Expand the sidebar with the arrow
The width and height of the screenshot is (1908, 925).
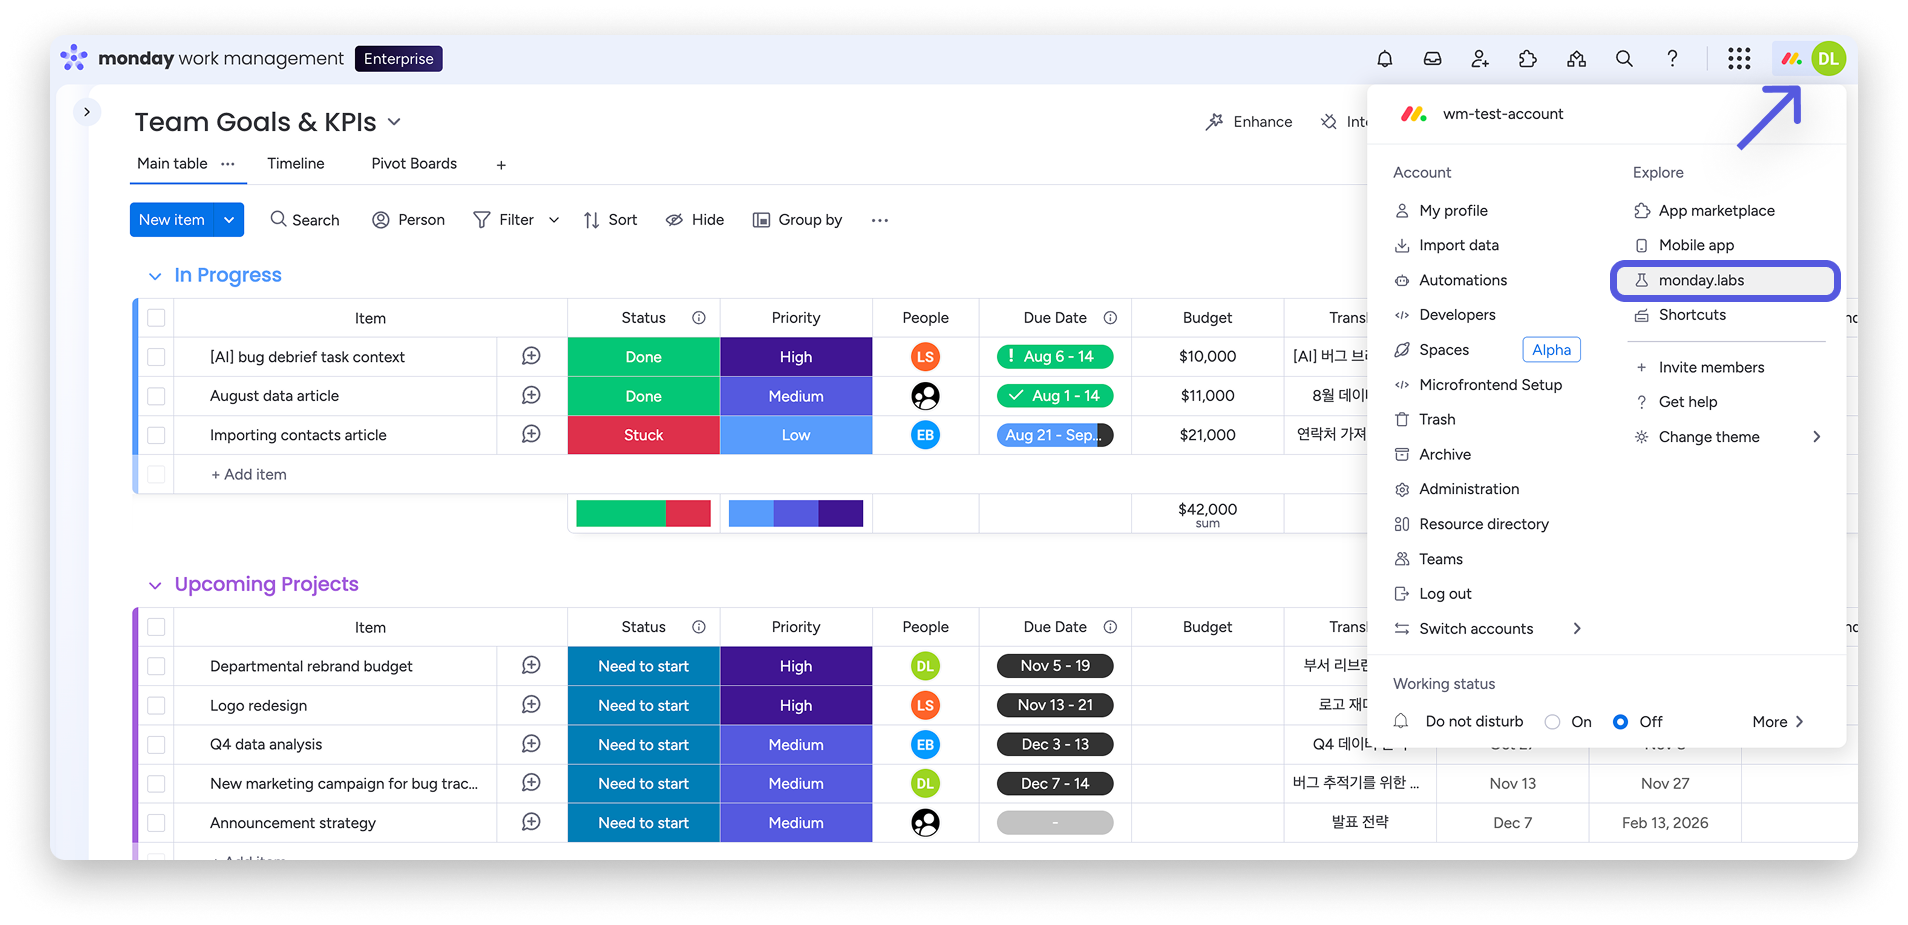click(87, 112)
